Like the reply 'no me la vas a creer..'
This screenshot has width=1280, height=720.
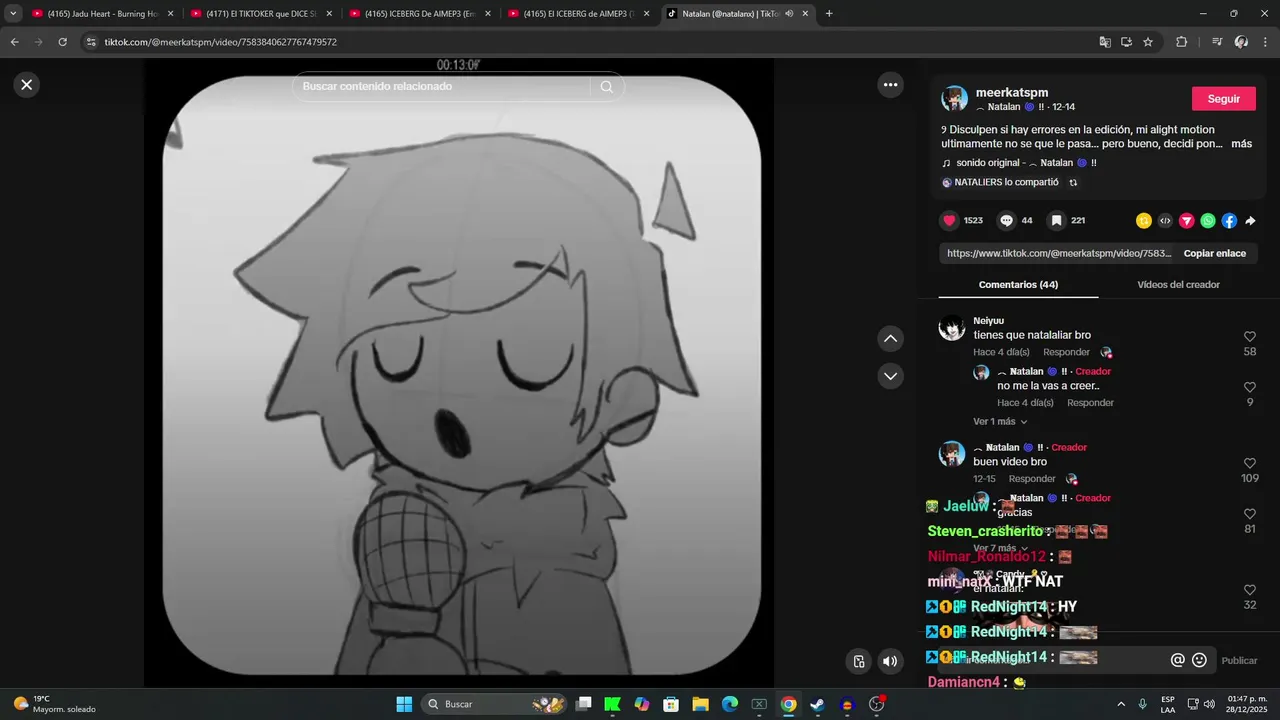1249,387
